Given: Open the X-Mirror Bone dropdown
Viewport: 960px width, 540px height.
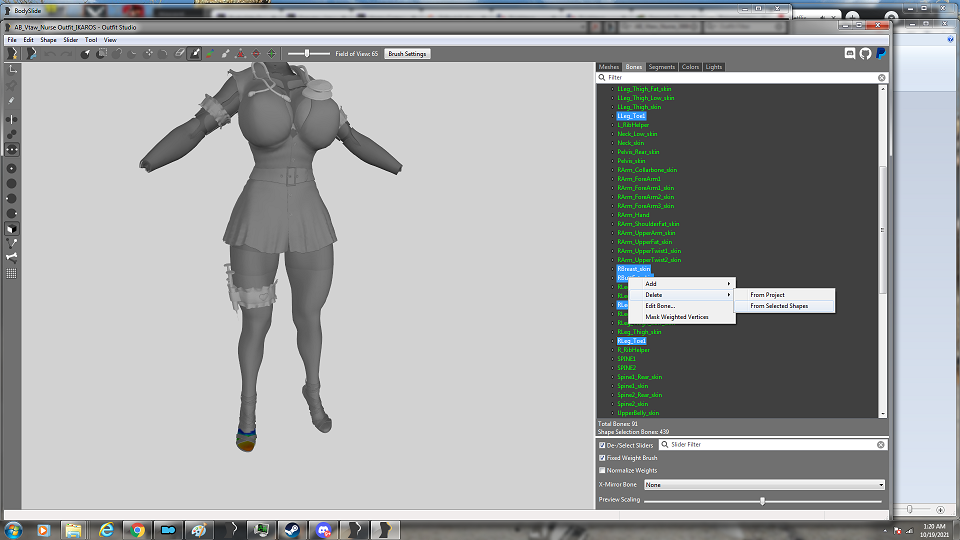Looking at the screenshot, I should click(x=764, y=485).
